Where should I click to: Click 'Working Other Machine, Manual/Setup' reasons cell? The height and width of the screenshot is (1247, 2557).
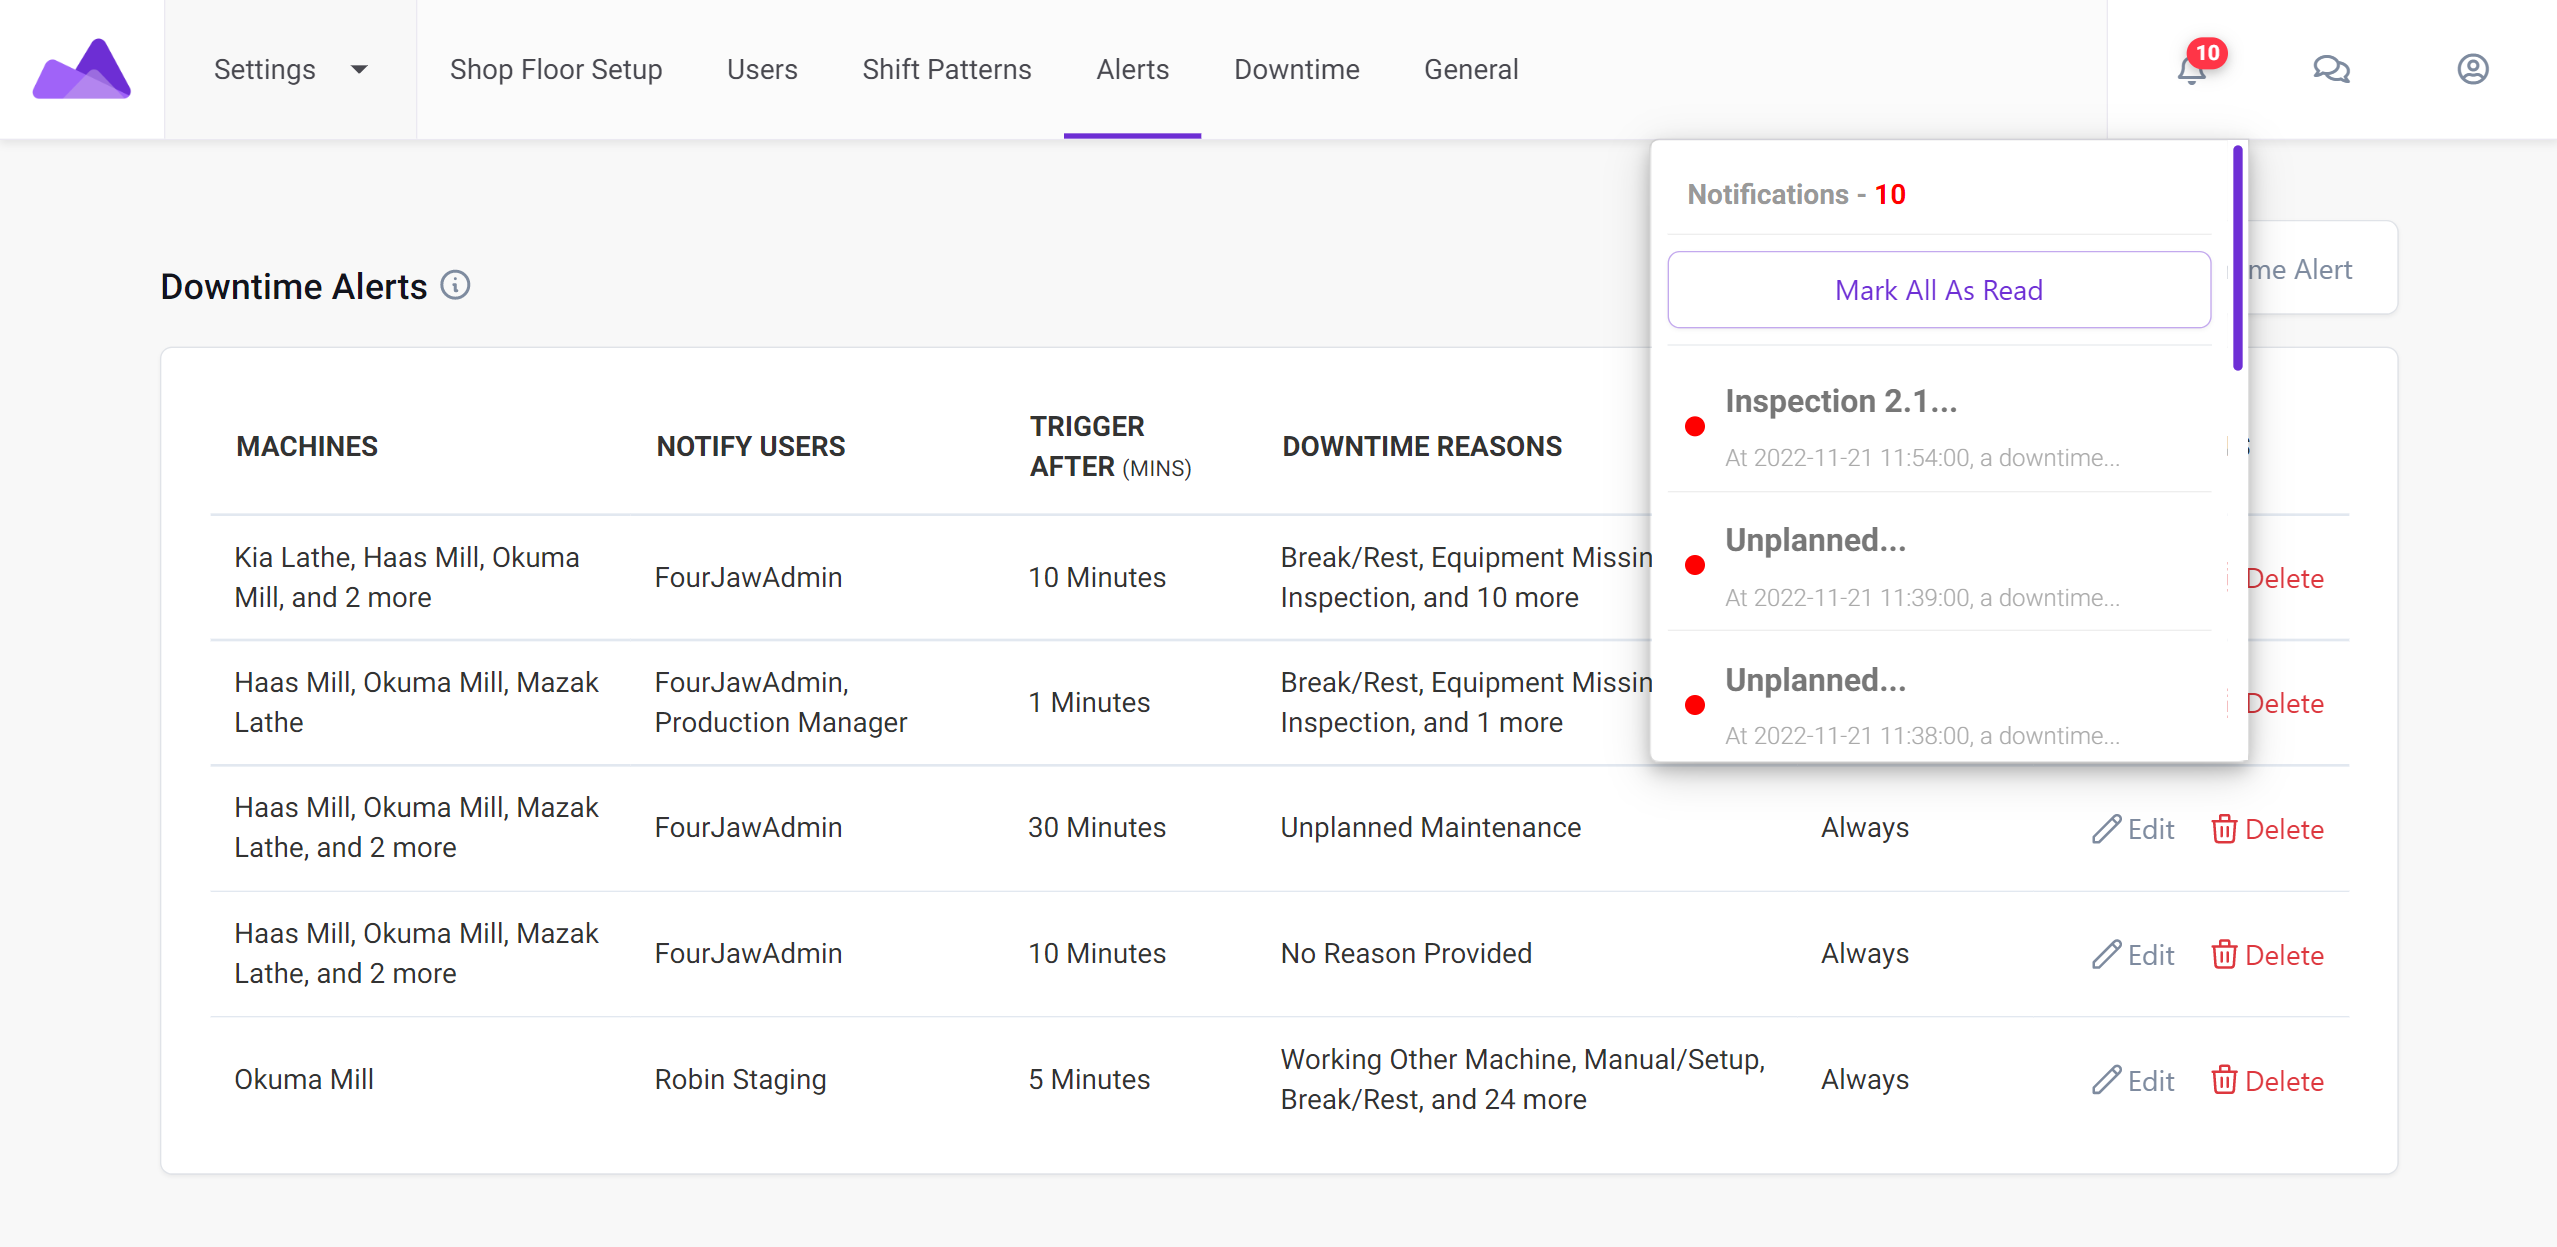click(x=1523, y=1080)
